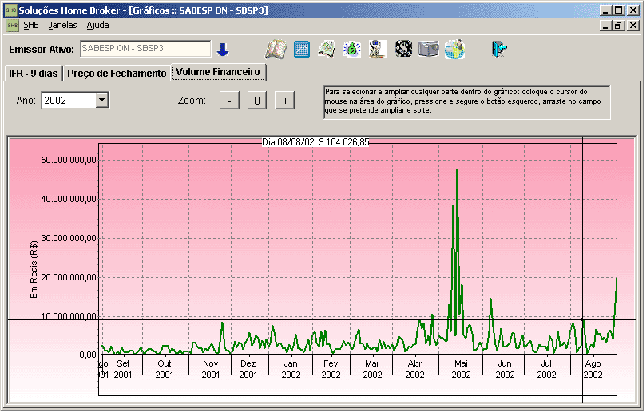
Task: Open the gray safe vault icon
Action: click(428, 49)
